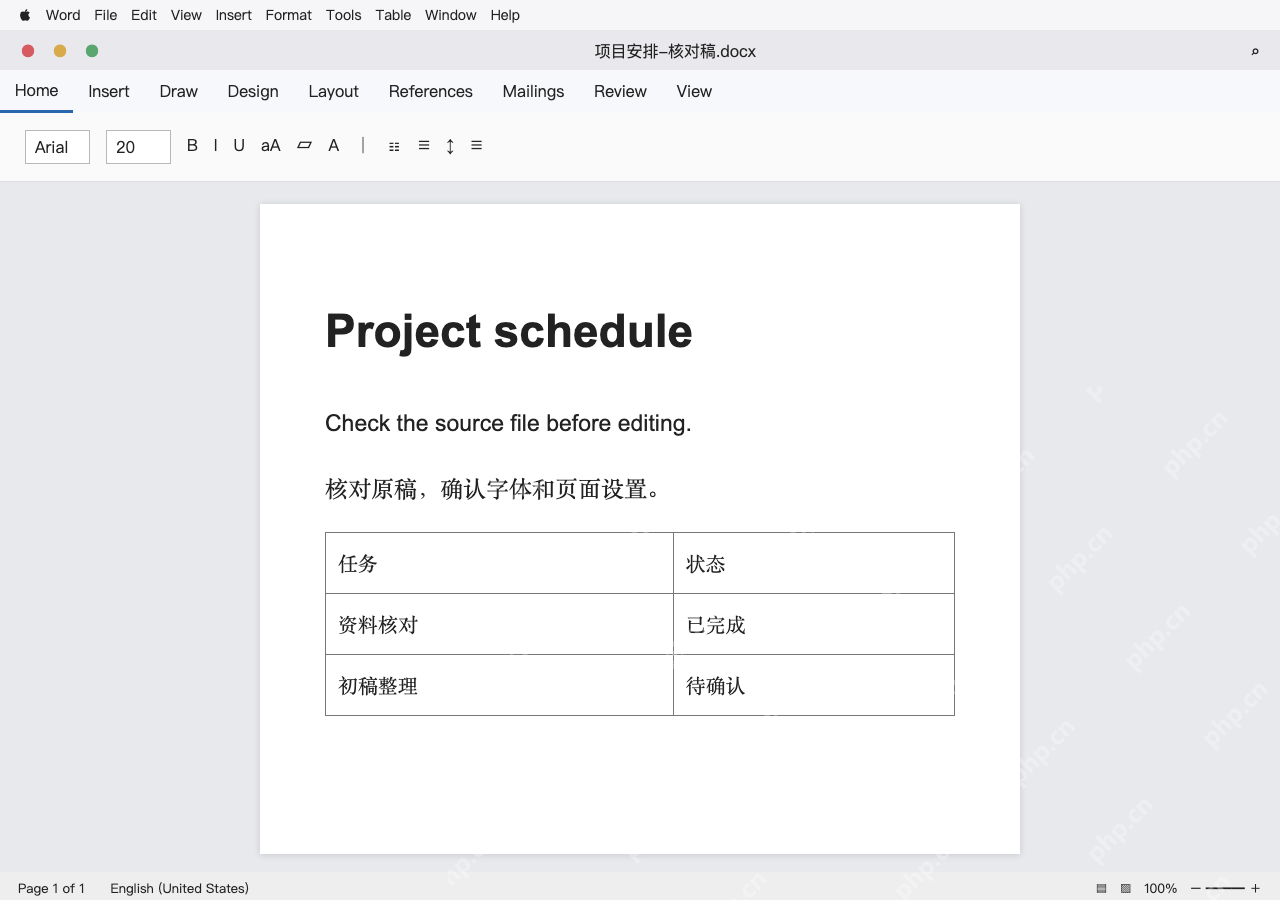Switch to the Draw ribbon tab
The image size is (1280, 900).
click(x=179, y=91)
